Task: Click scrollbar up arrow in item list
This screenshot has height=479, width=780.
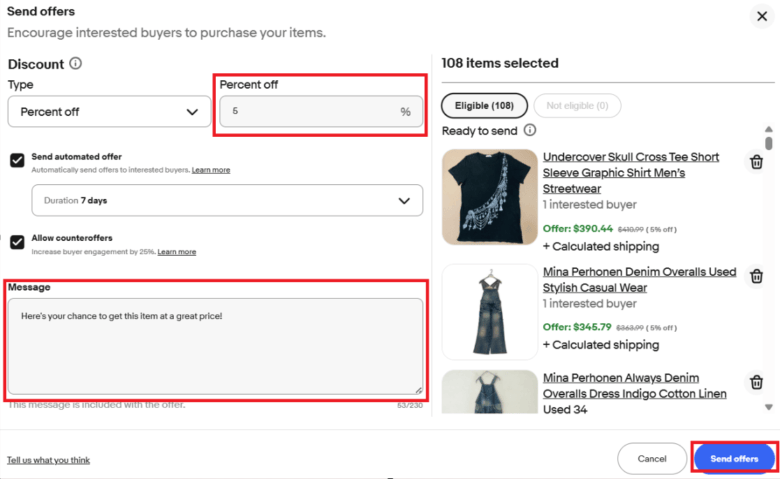Action: [x=768, y=129]
